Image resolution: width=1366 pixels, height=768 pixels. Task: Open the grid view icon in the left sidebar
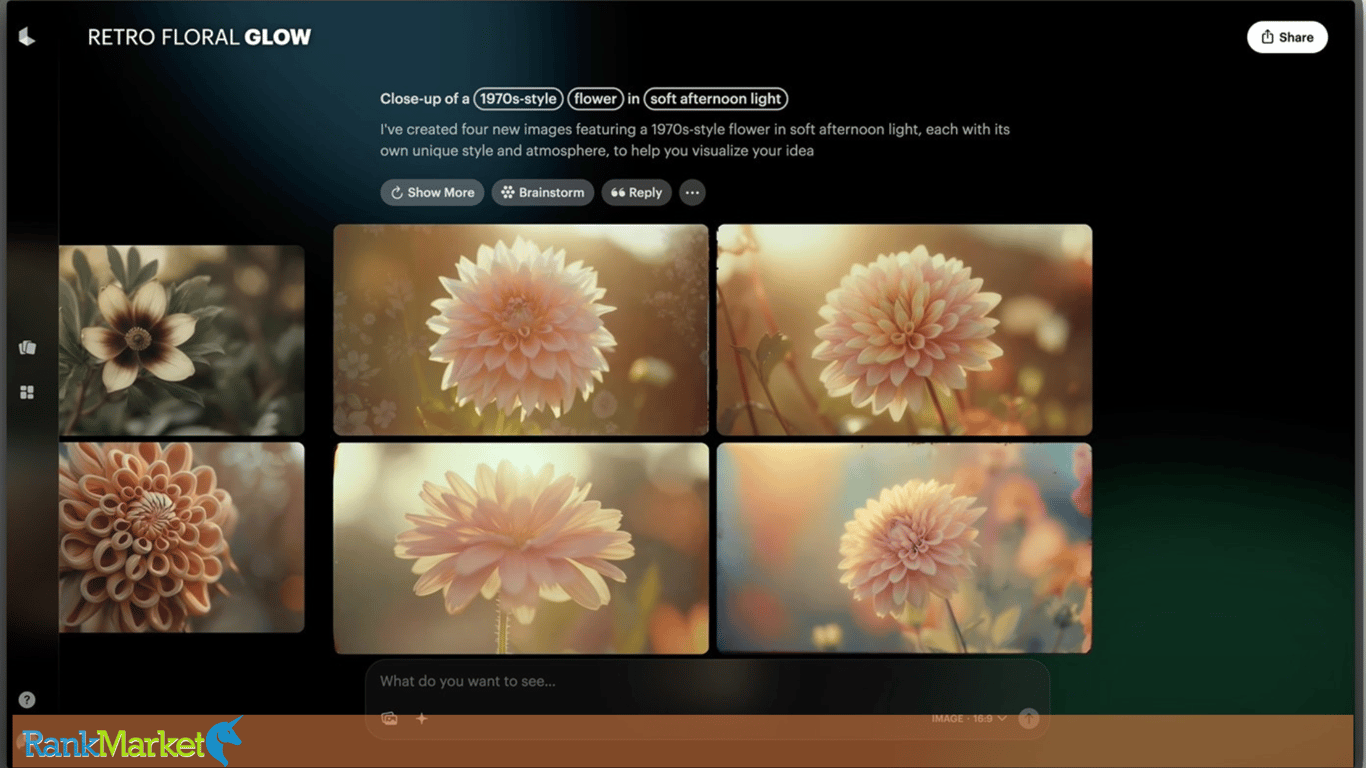click(27, 393)
